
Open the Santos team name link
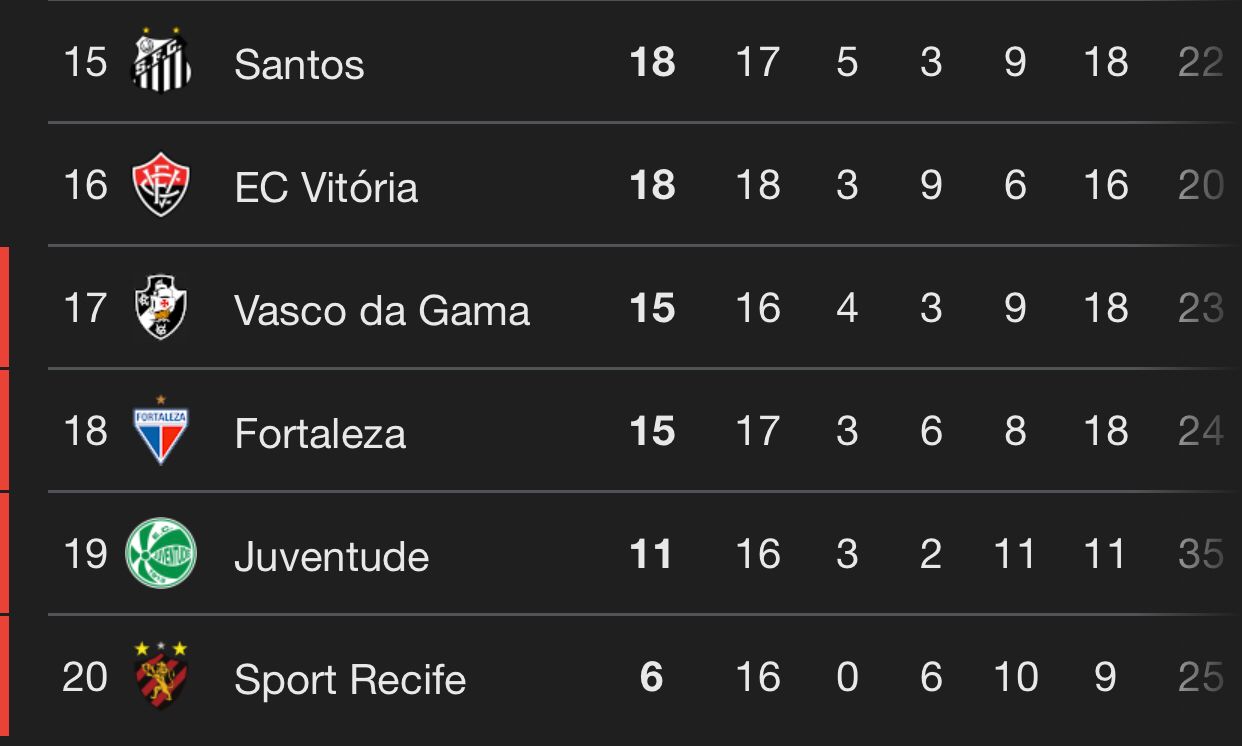(x=299, y=65)
